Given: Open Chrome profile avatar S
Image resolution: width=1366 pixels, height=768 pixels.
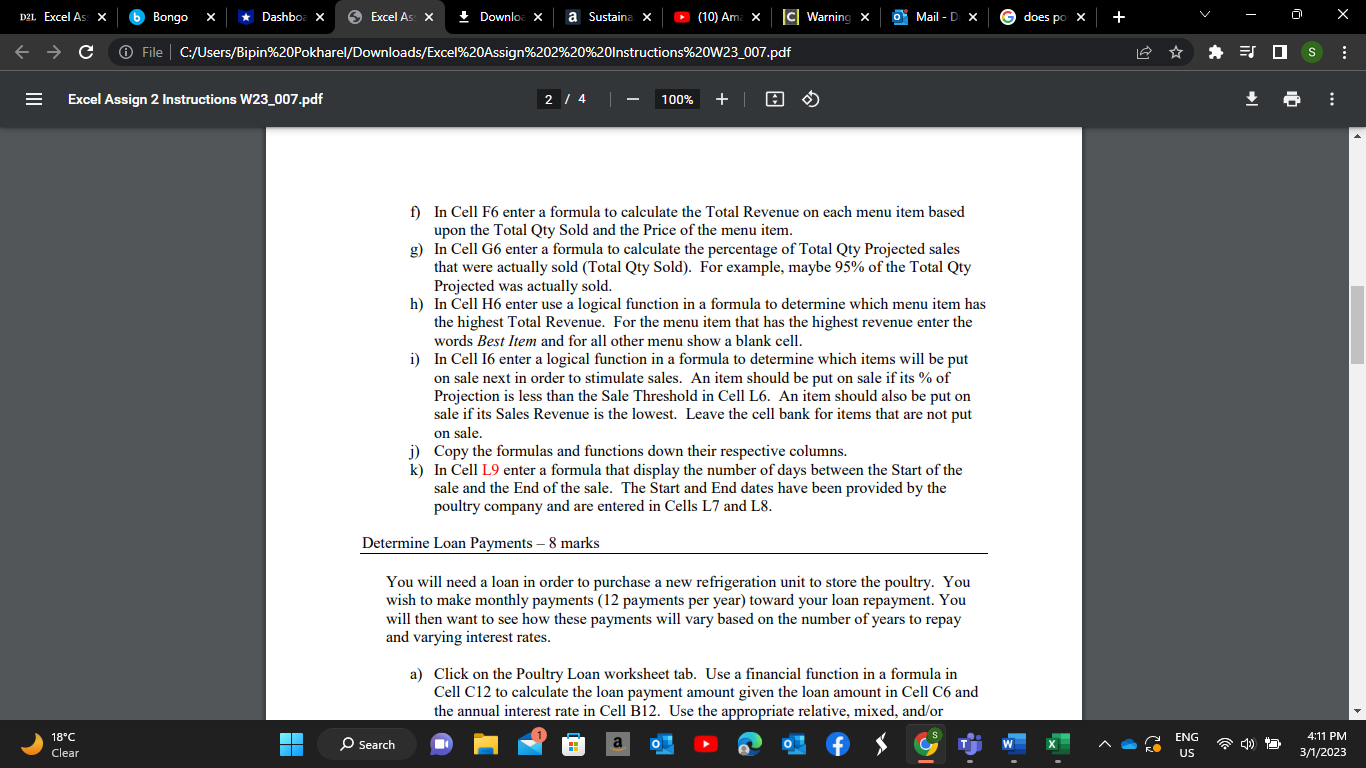Looking at the screenshot, I should pos(1311,52).
